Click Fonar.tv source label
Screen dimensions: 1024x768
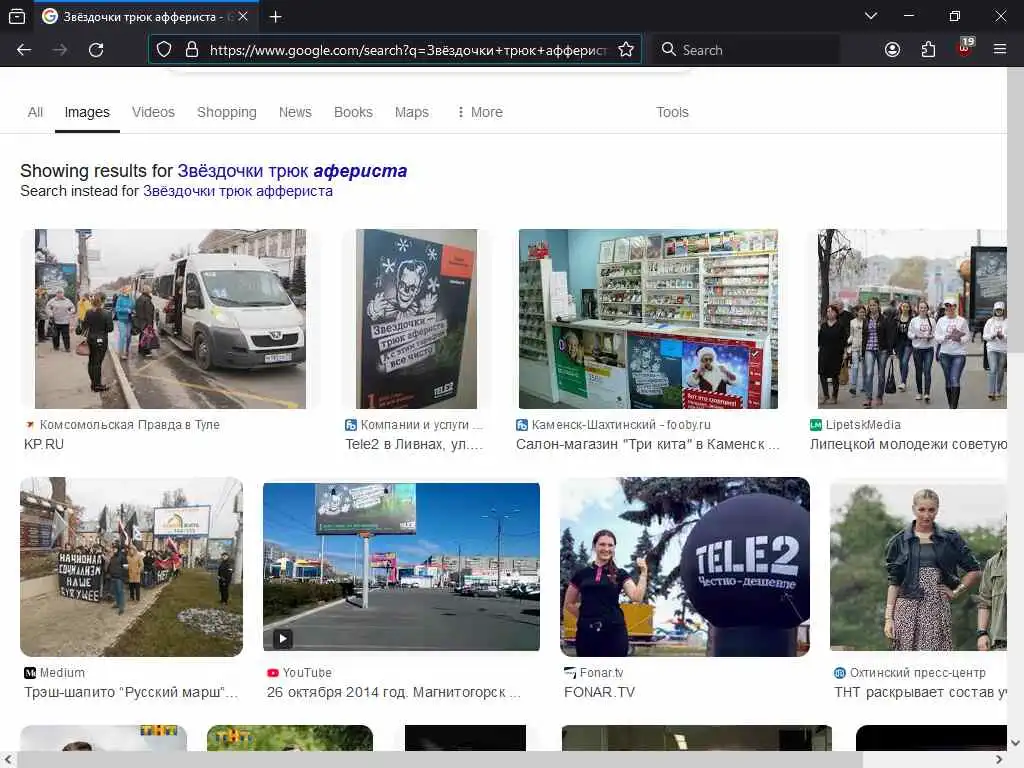601,673
